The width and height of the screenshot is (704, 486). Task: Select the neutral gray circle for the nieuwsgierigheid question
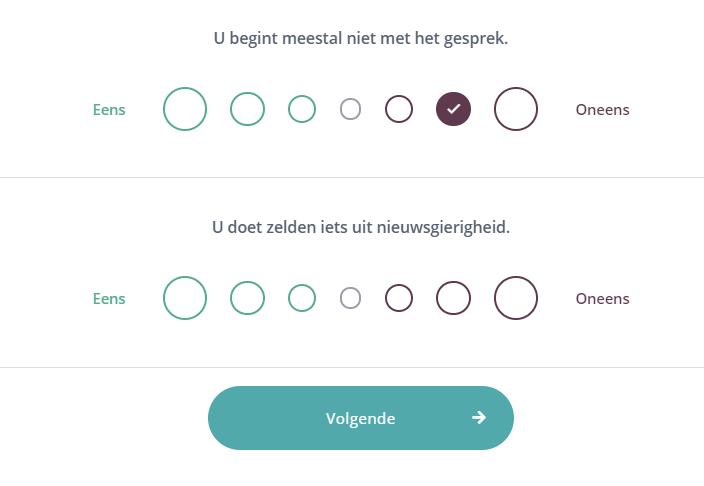(x=351, y=298)
